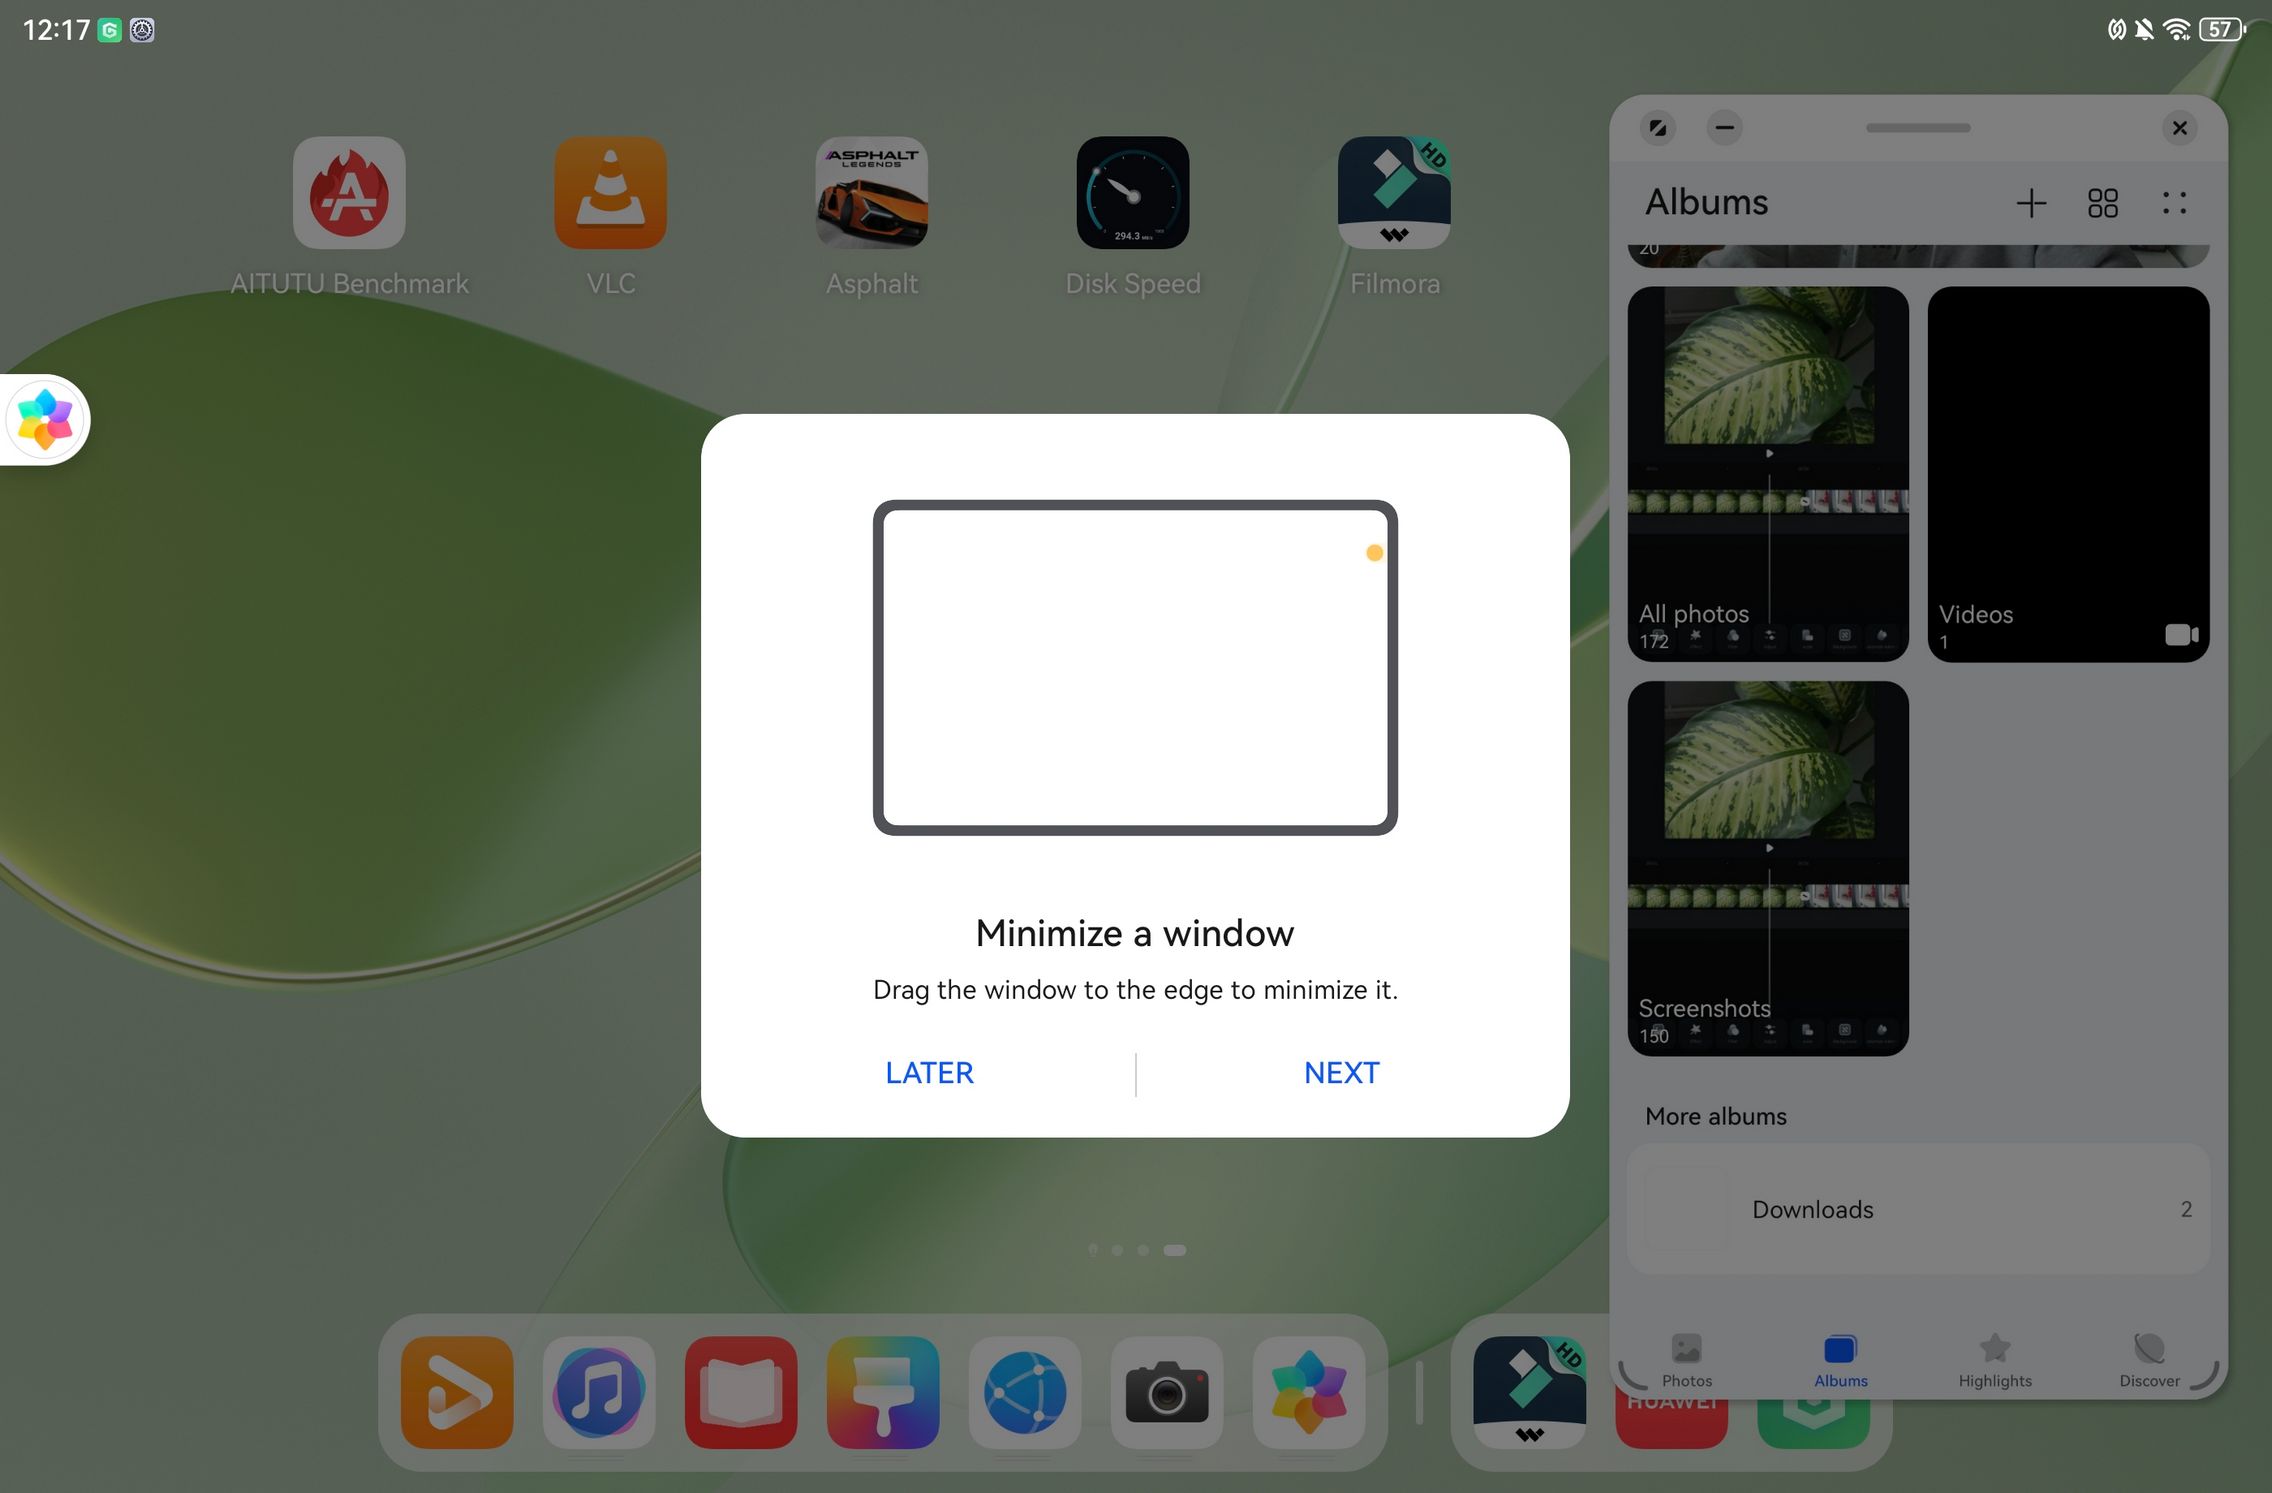Open the AITUTU Benchmark app

[x=349, y=193]
